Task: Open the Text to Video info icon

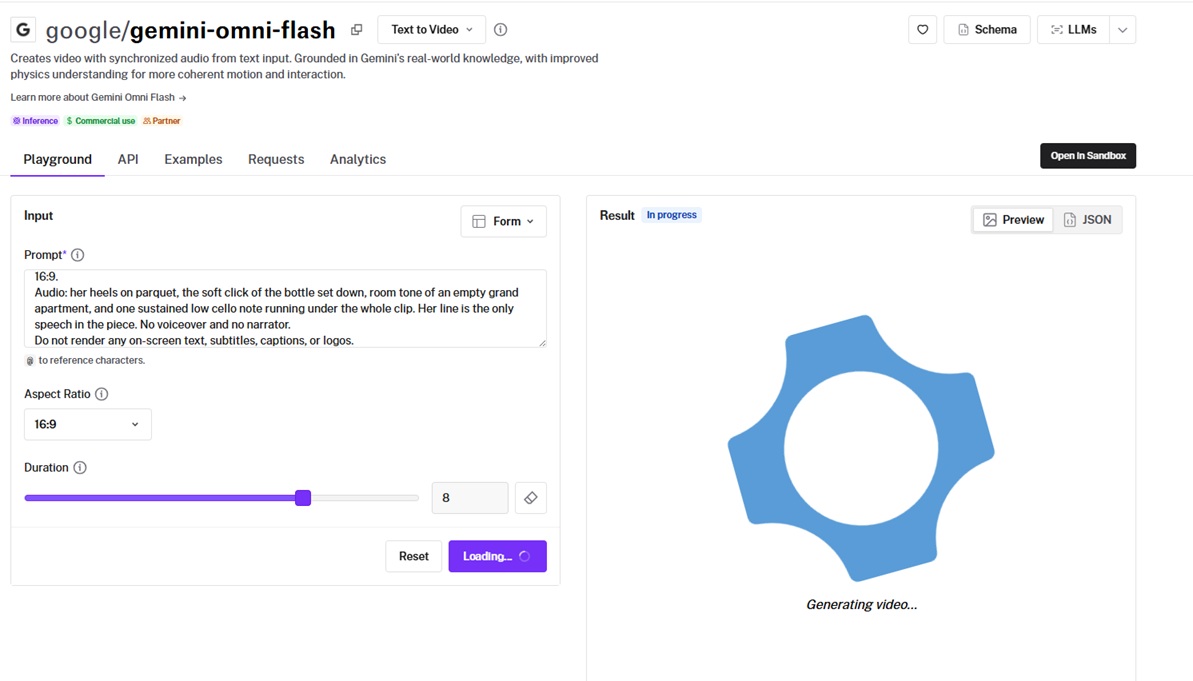Action: click(x=500, y=30)
